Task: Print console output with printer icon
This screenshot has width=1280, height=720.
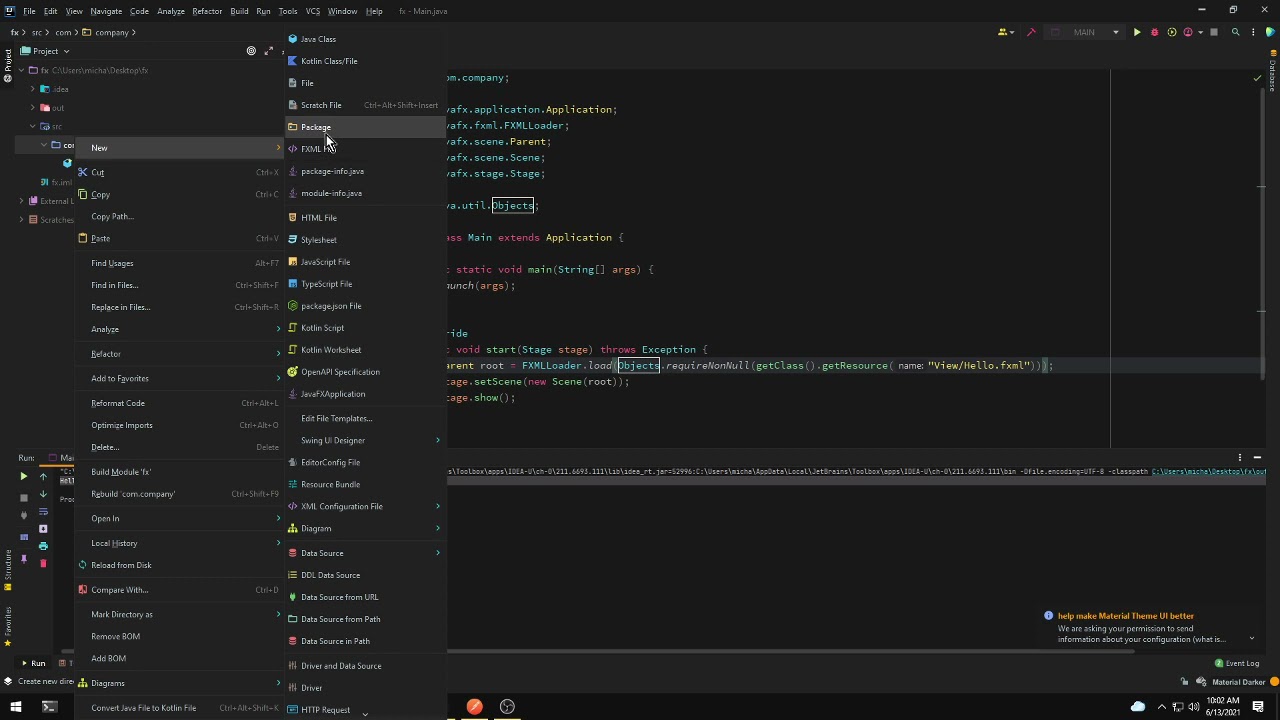Action: tap(43, 546)
